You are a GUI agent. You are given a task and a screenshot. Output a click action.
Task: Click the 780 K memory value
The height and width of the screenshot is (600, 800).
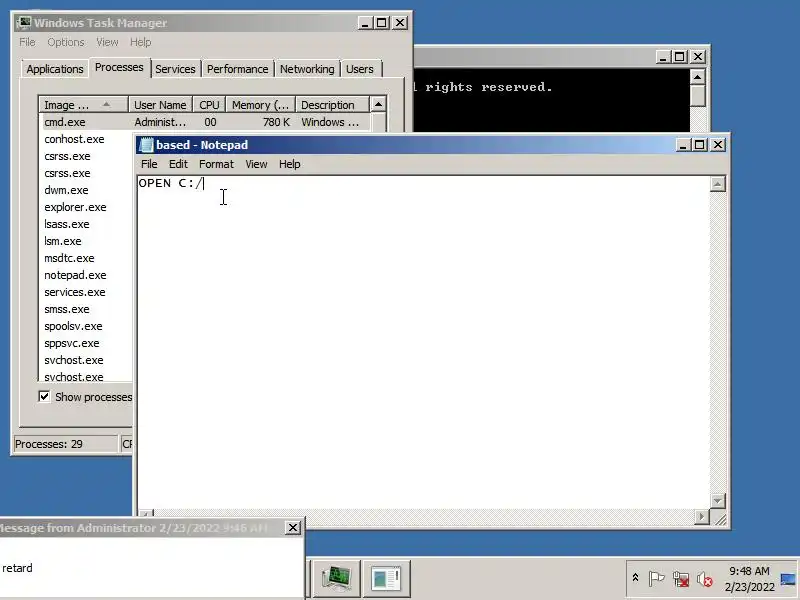(x=277, y=122)
